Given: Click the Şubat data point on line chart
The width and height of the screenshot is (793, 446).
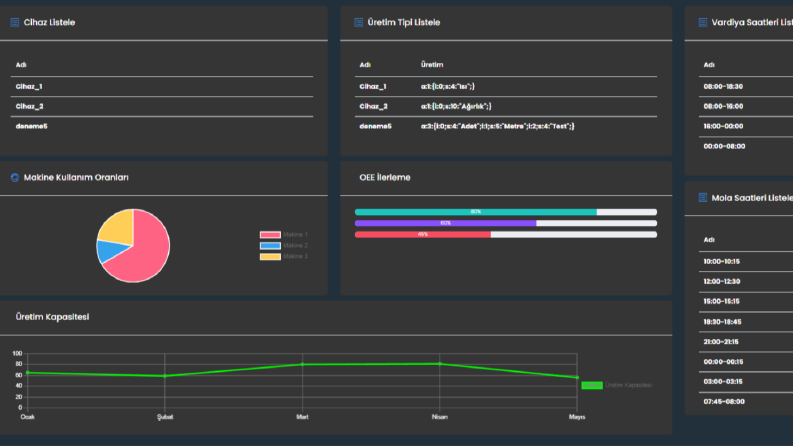Looking at the screenshot, I should click(165, 376).
